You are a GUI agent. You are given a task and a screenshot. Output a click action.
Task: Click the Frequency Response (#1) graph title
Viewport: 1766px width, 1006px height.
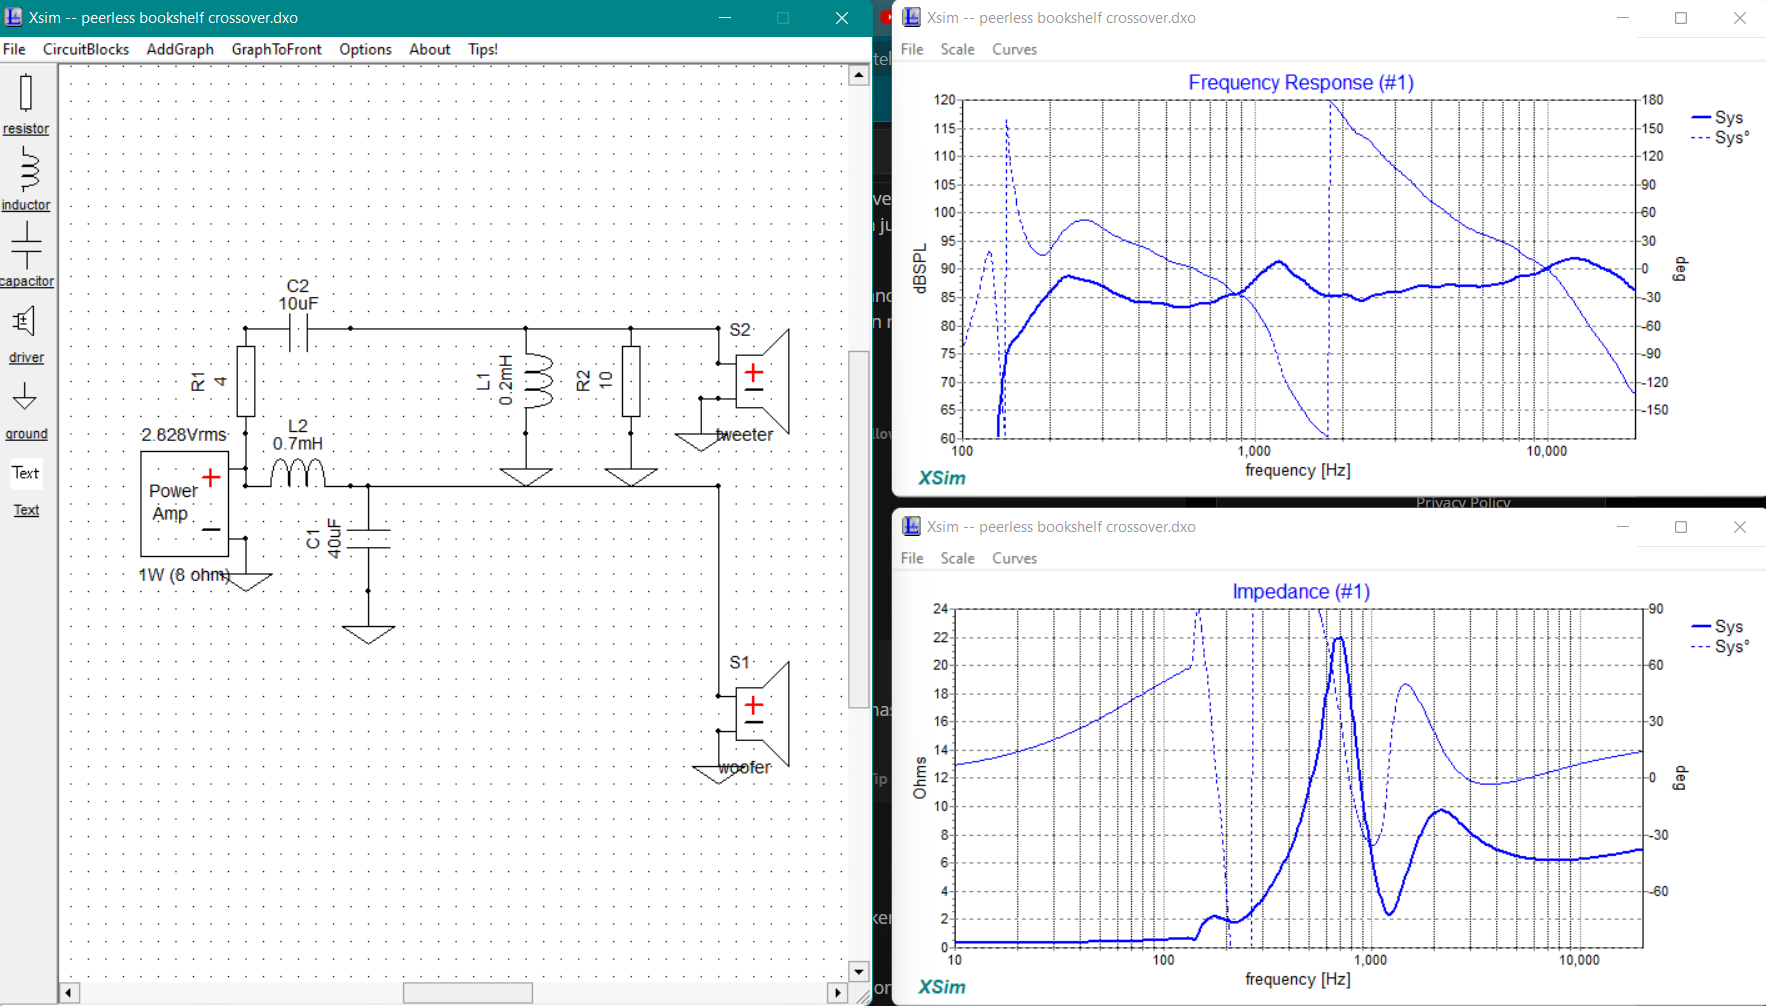coord(1300,83)
